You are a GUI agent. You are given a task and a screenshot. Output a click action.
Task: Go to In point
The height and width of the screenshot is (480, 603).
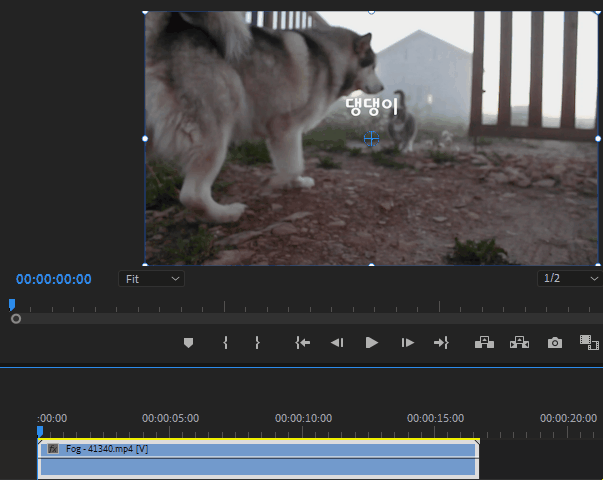302,342
